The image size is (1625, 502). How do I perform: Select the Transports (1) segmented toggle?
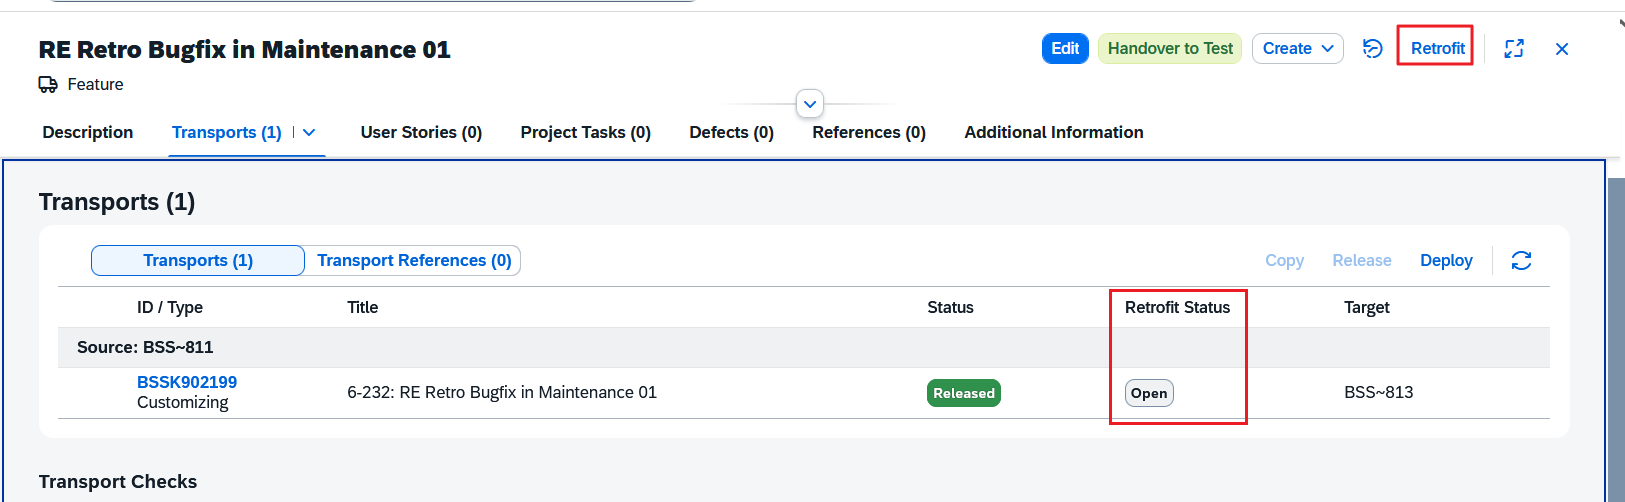[198, 260]
